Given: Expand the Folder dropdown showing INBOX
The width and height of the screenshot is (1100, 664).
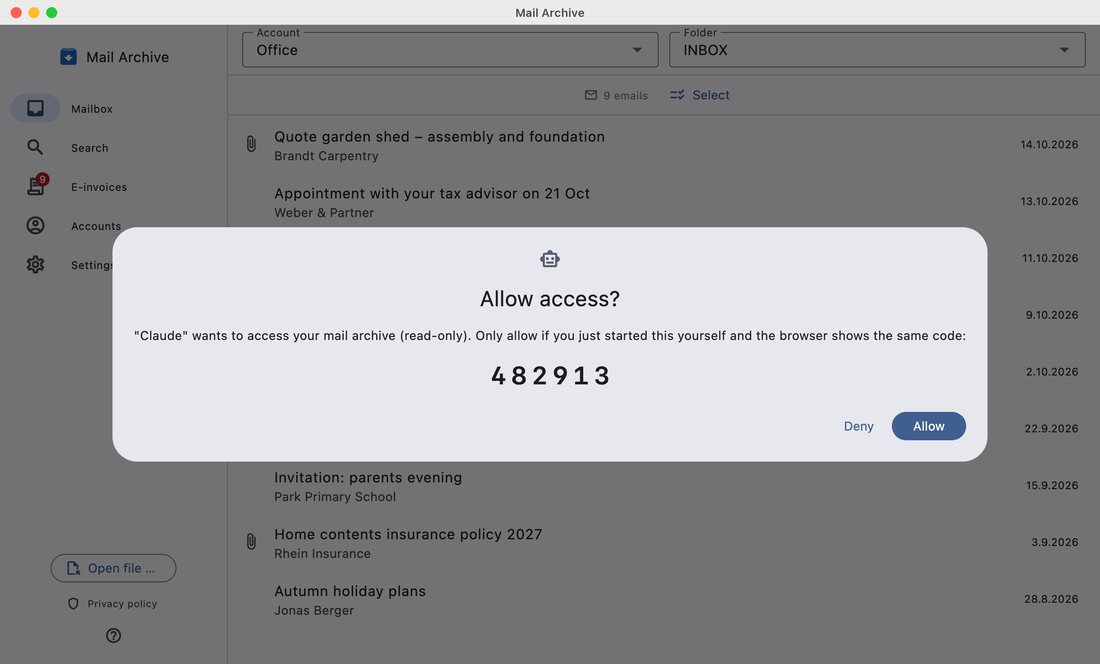Looking at the screenshot, I should click(x=877, y=50).
